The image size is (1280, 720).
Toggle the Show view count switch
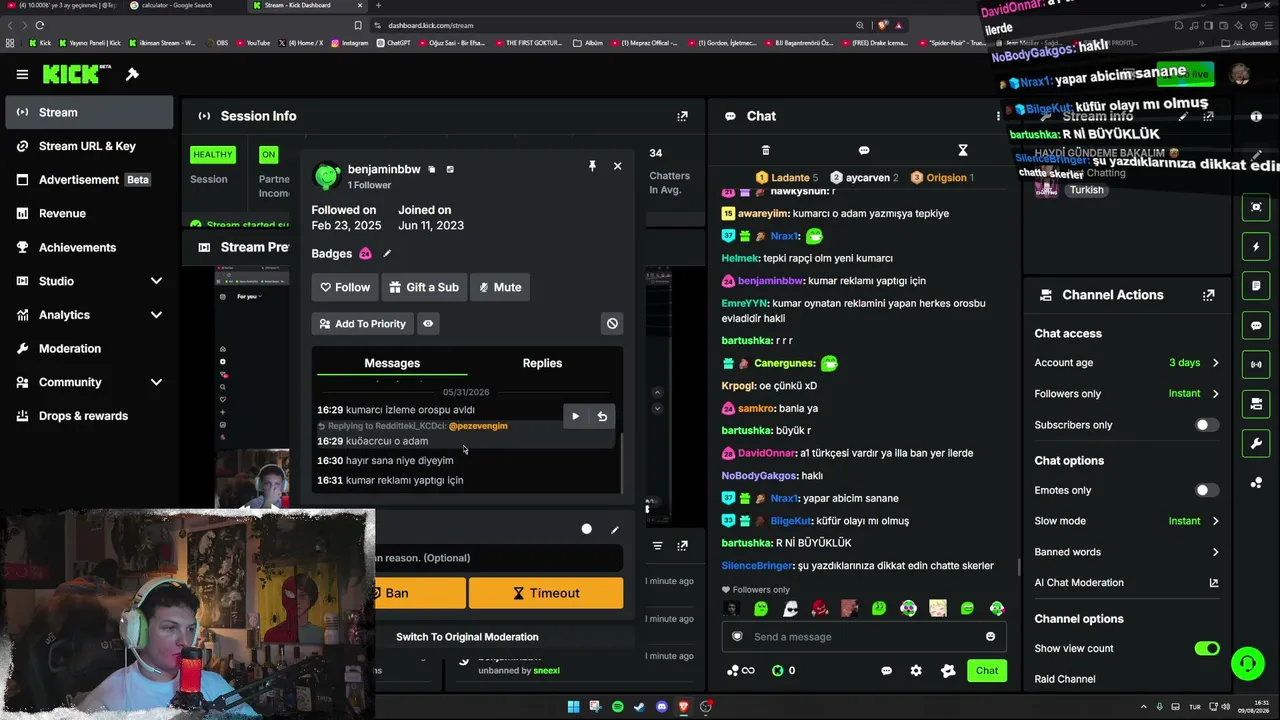pyautogui.click(x=1207, y=649)
